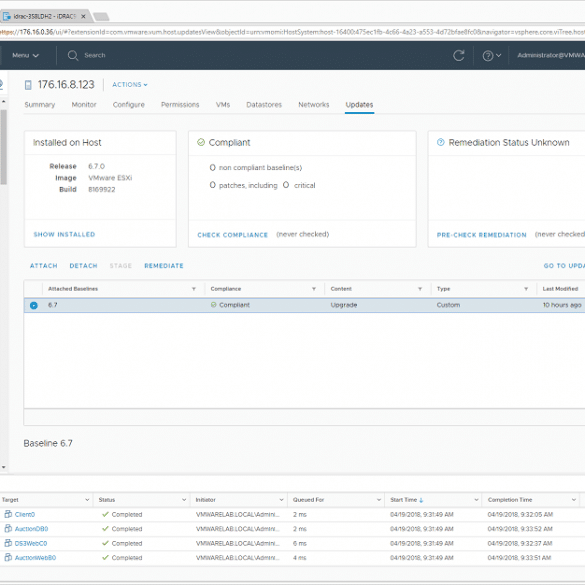
Task: Open the Initiator column dropdown
Action: [x=281, y=500]
